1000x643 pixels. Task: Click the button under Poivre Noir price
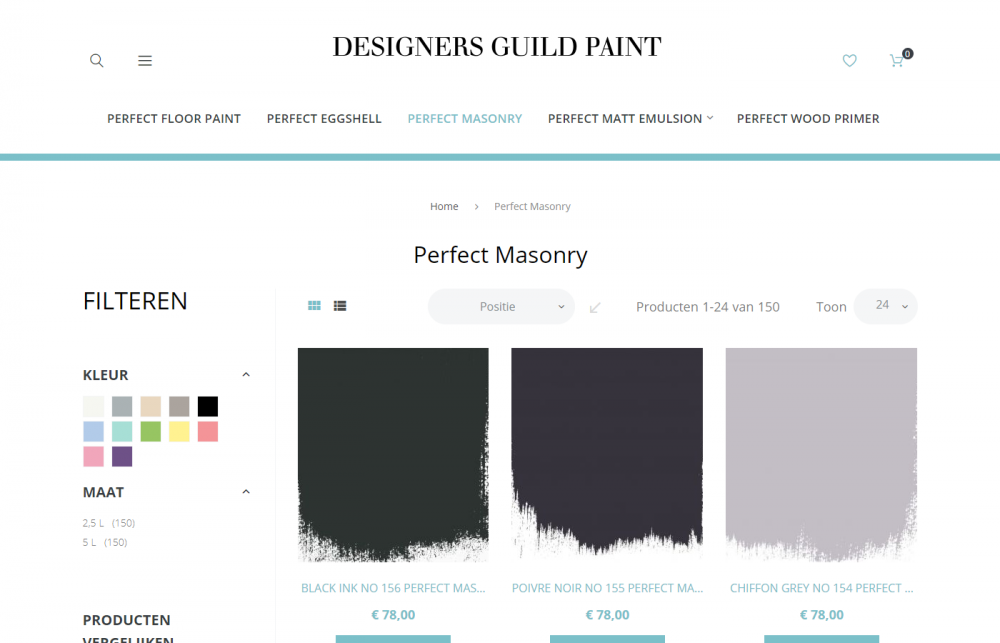tap(607, 639)
